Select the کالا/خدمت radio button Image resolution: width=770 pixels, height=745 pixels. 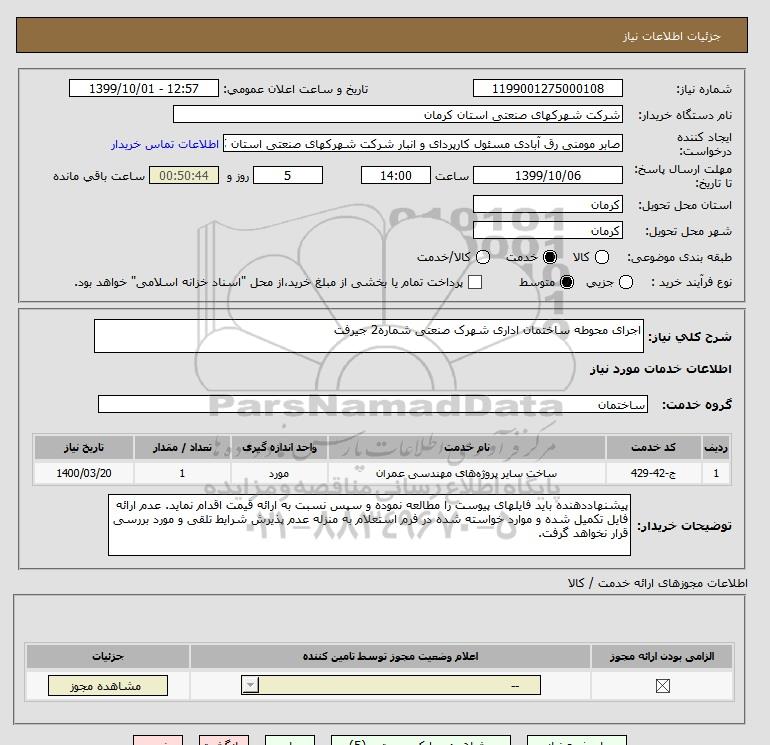tap(483, 257)
